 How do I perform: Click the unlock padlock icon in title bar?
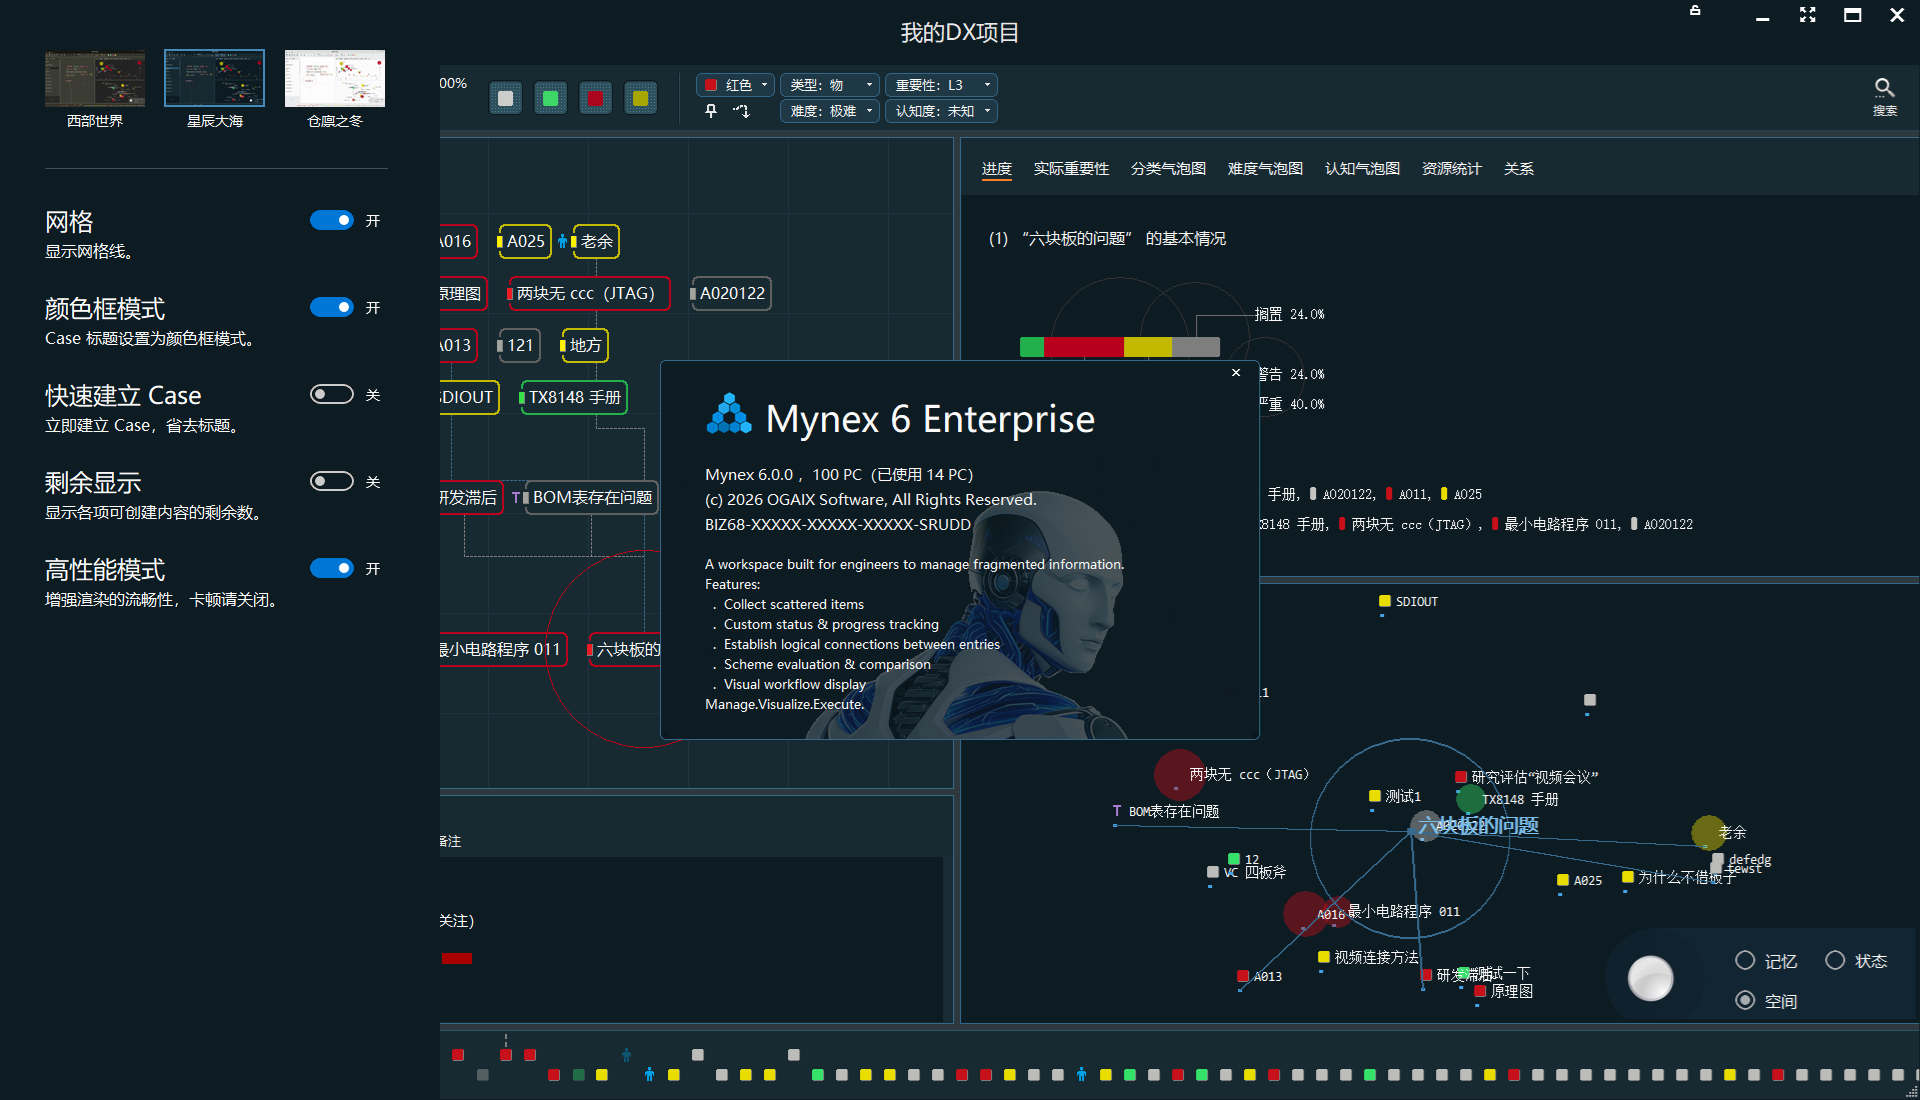[1695, 11]
